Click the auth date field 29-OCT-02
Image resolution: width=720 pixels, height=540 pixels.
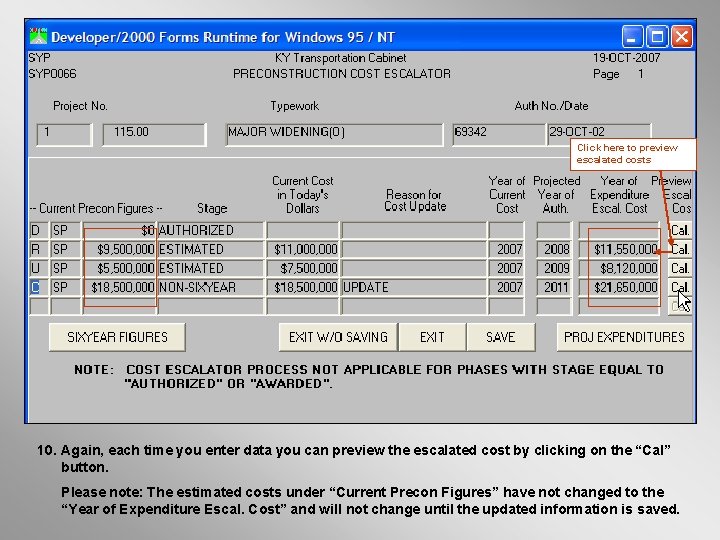tap(599, 134)
